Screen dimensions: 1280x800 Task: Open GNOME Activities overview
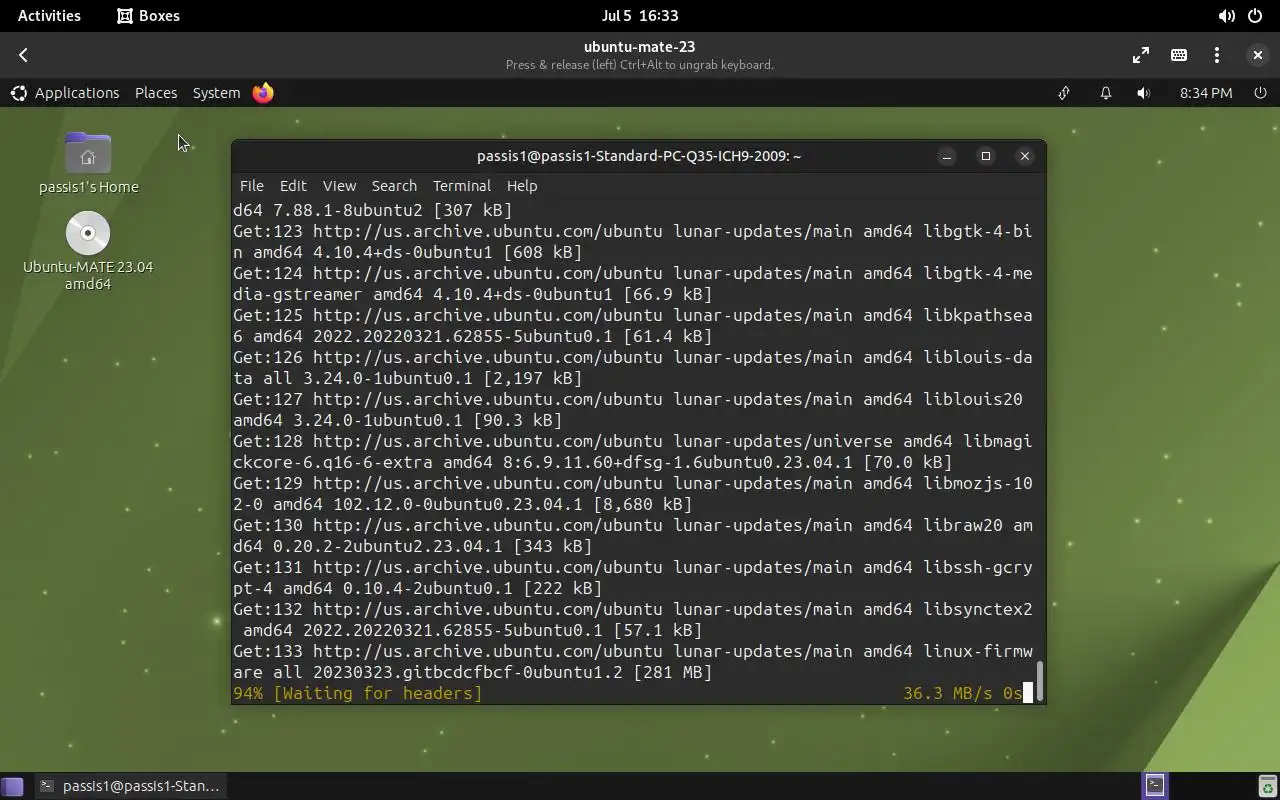49,16
